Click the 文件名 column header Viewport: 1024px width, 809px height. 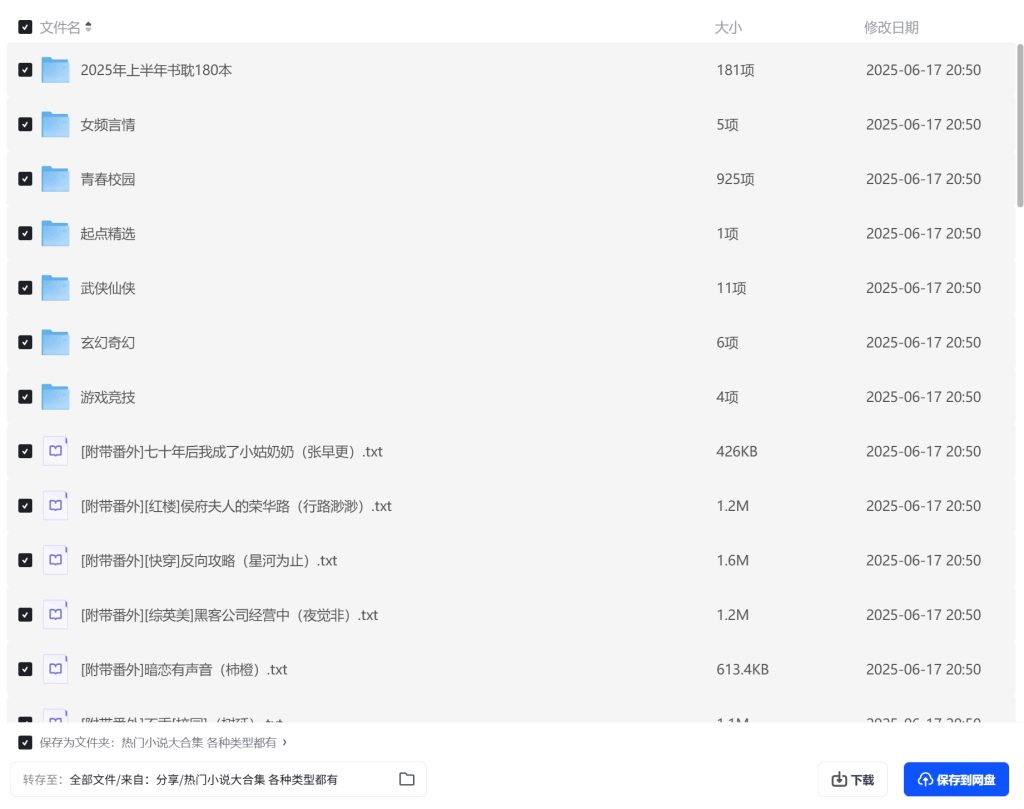(x=59, y=27)
